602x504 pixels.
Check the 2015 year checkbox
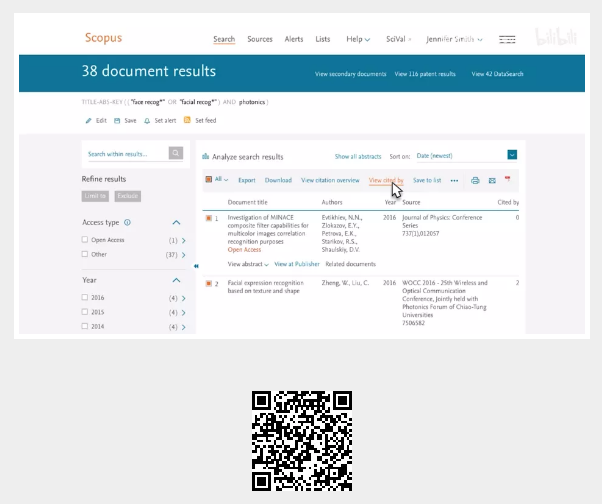[x=85, y=312]
